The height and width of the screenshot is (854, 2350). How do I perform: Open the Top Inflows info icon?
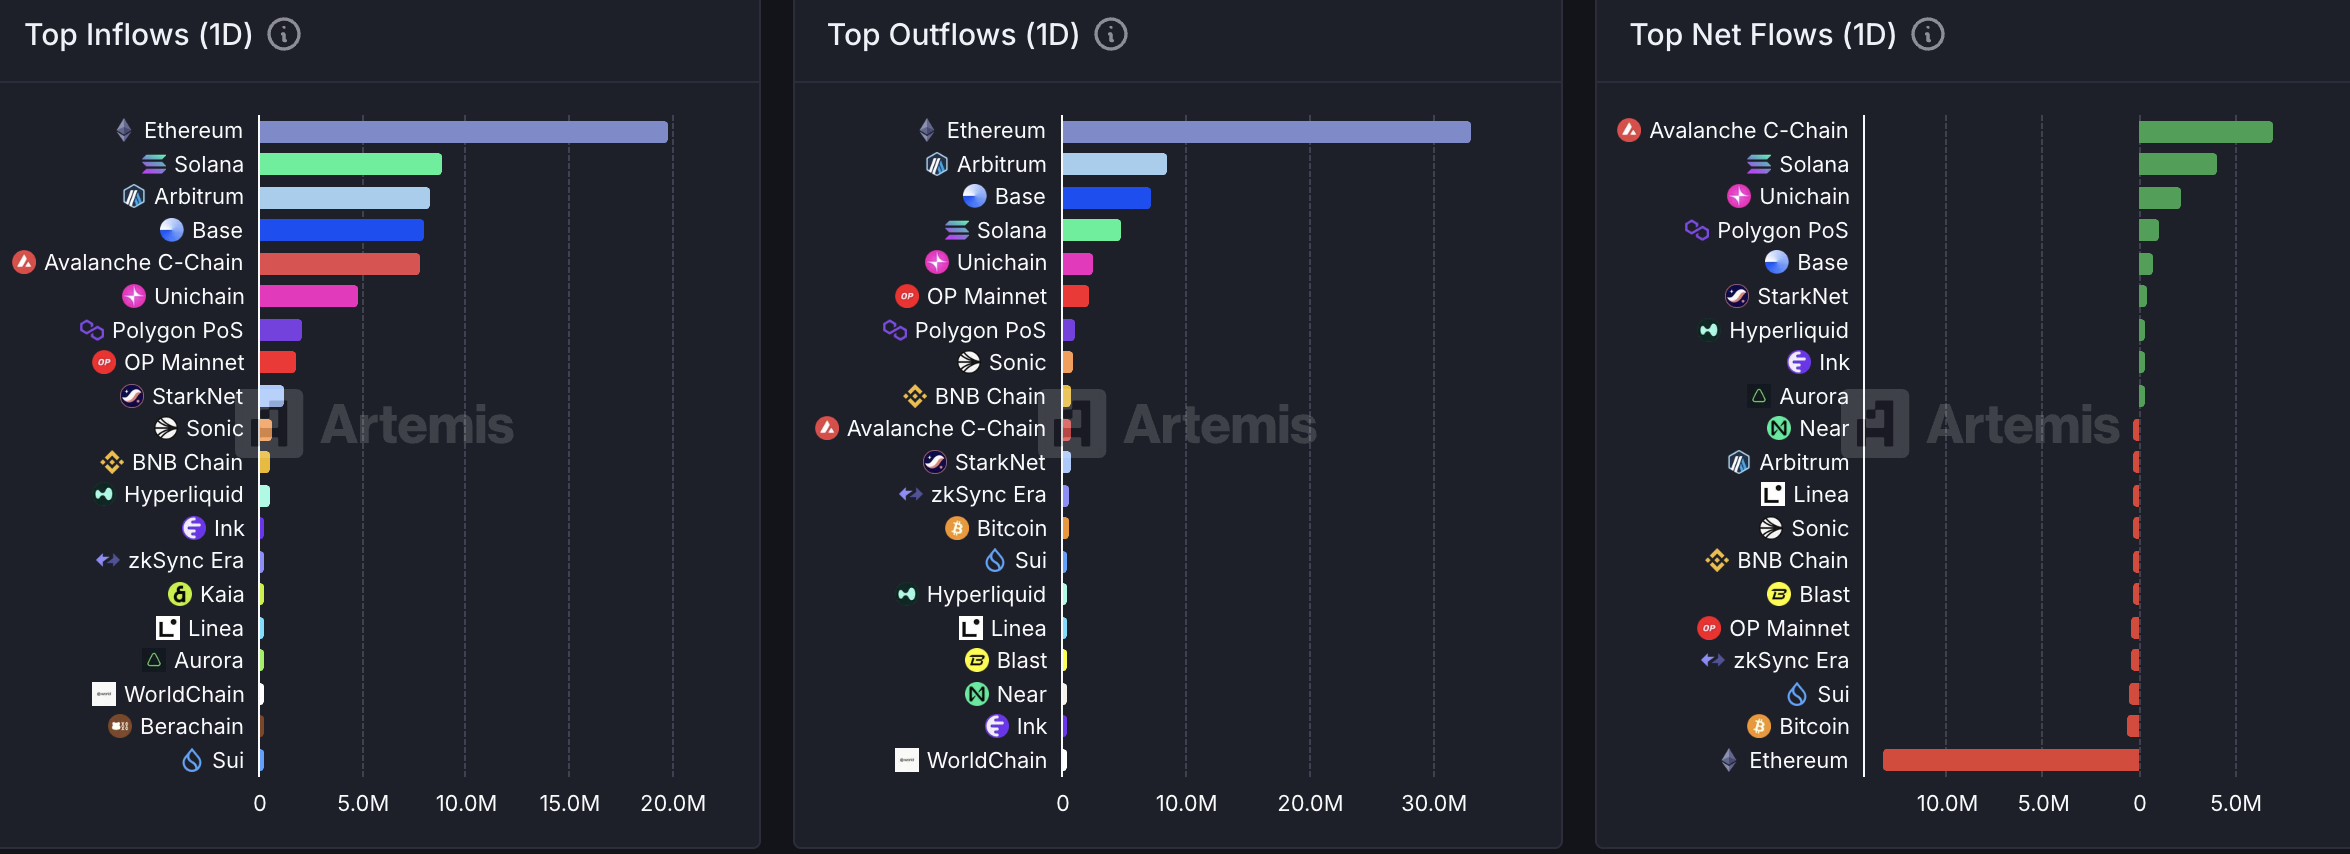(284, 35)
